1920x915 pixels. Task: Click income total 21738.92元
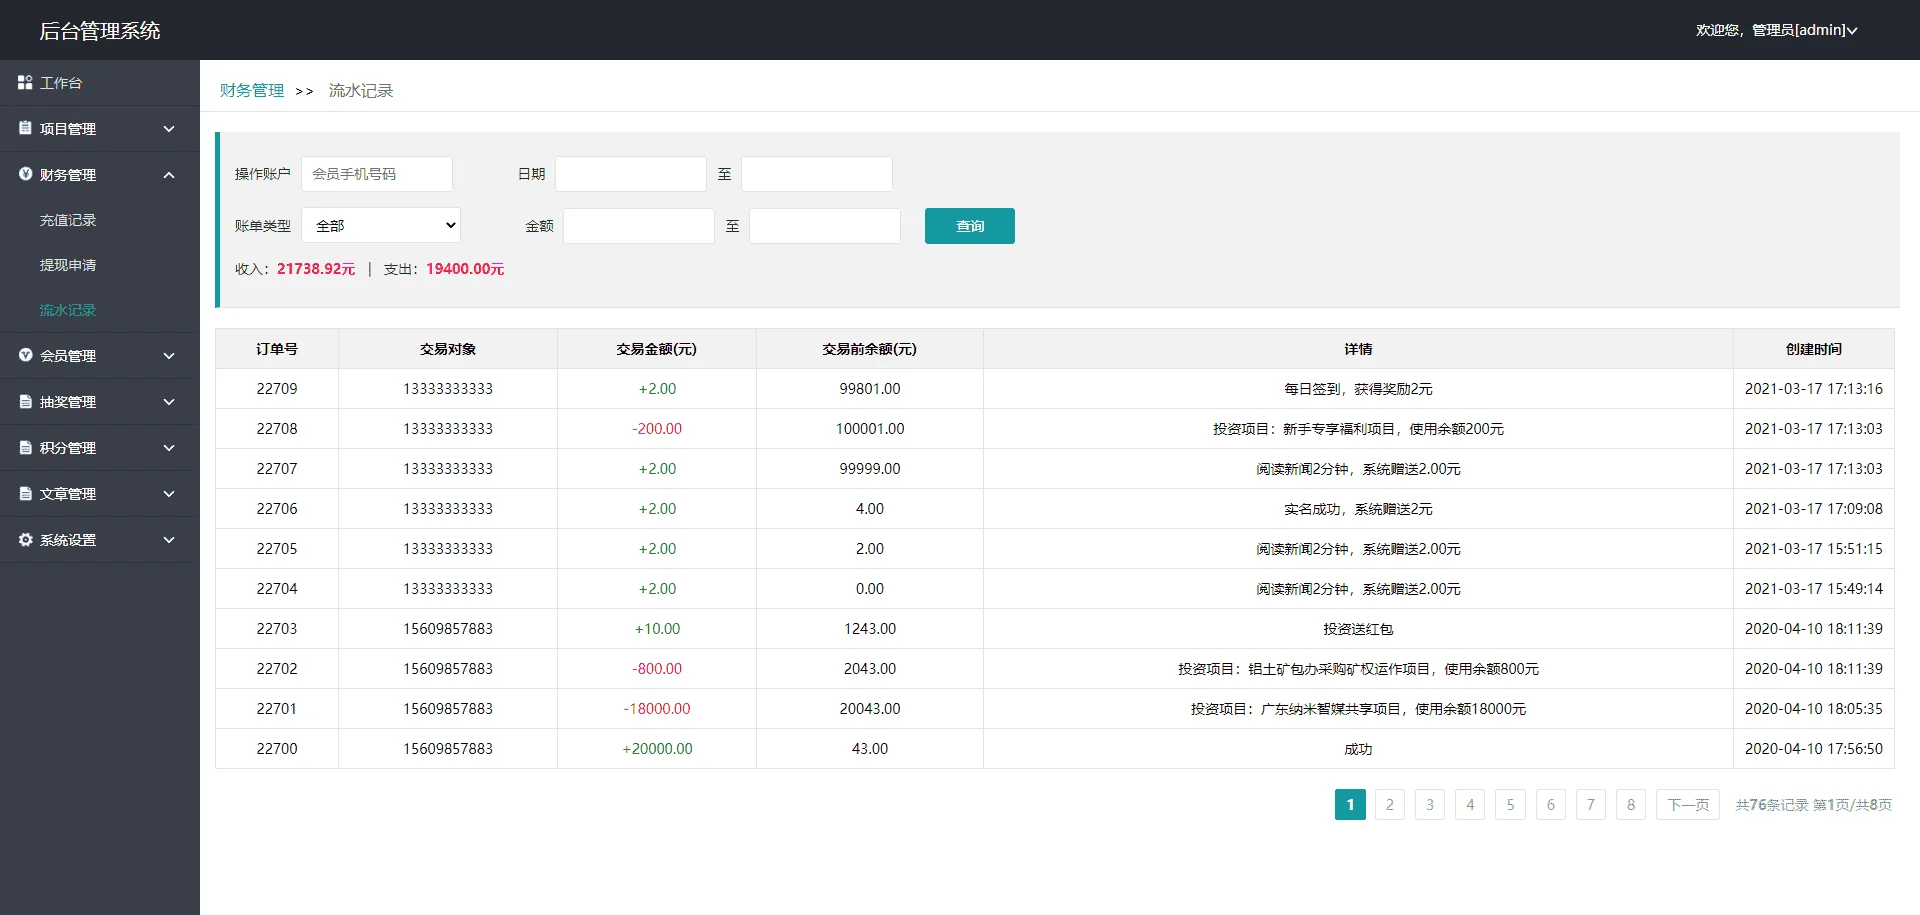pos(316,269)
